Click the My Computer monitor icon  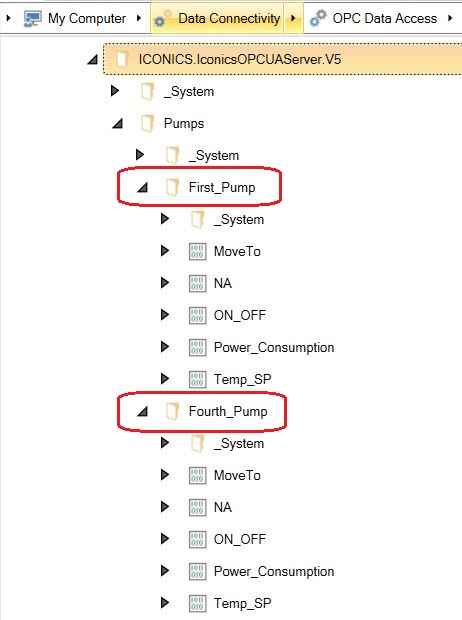click(32, 19)
